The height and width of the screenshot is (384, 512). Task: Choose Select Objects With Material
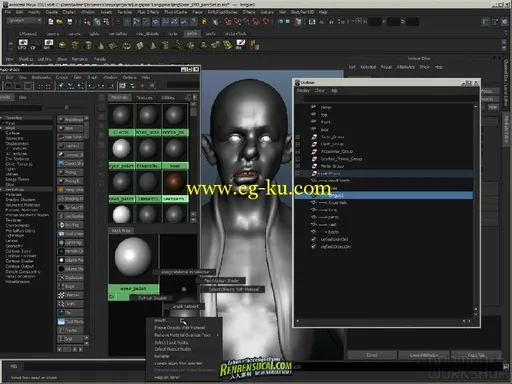click(234, 289)
